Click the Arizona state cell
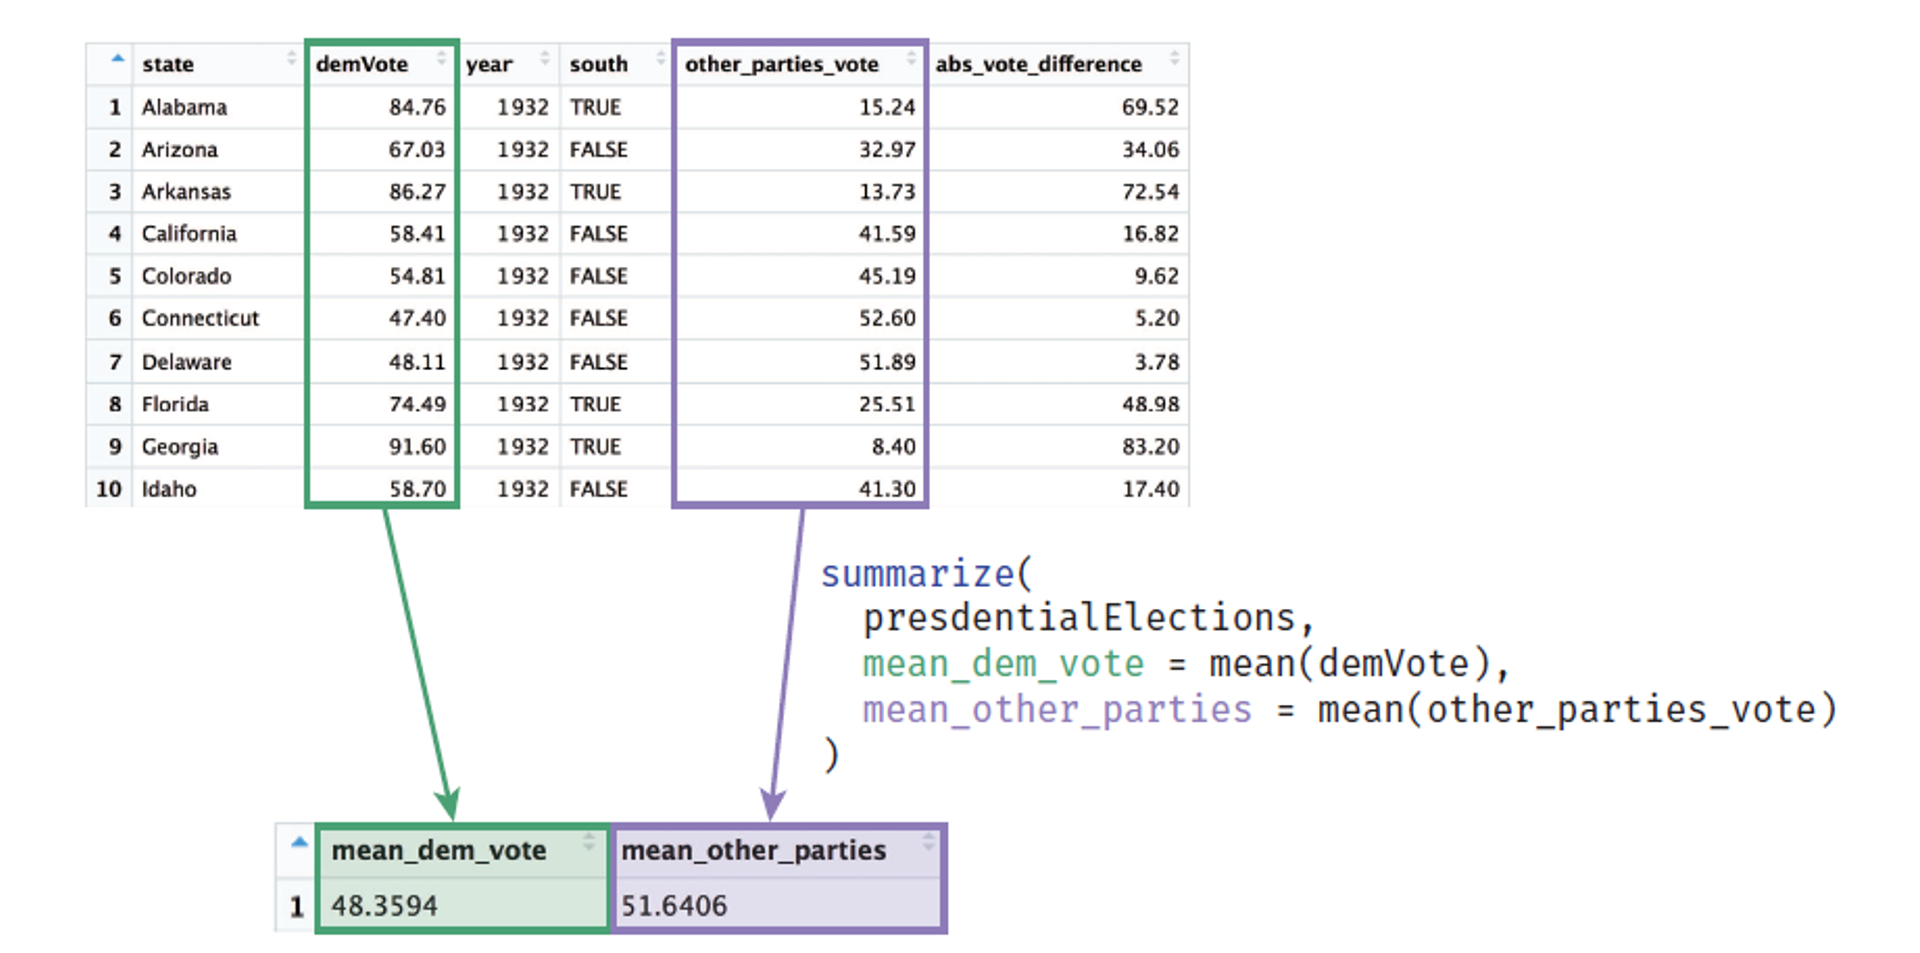 (180, 149)
